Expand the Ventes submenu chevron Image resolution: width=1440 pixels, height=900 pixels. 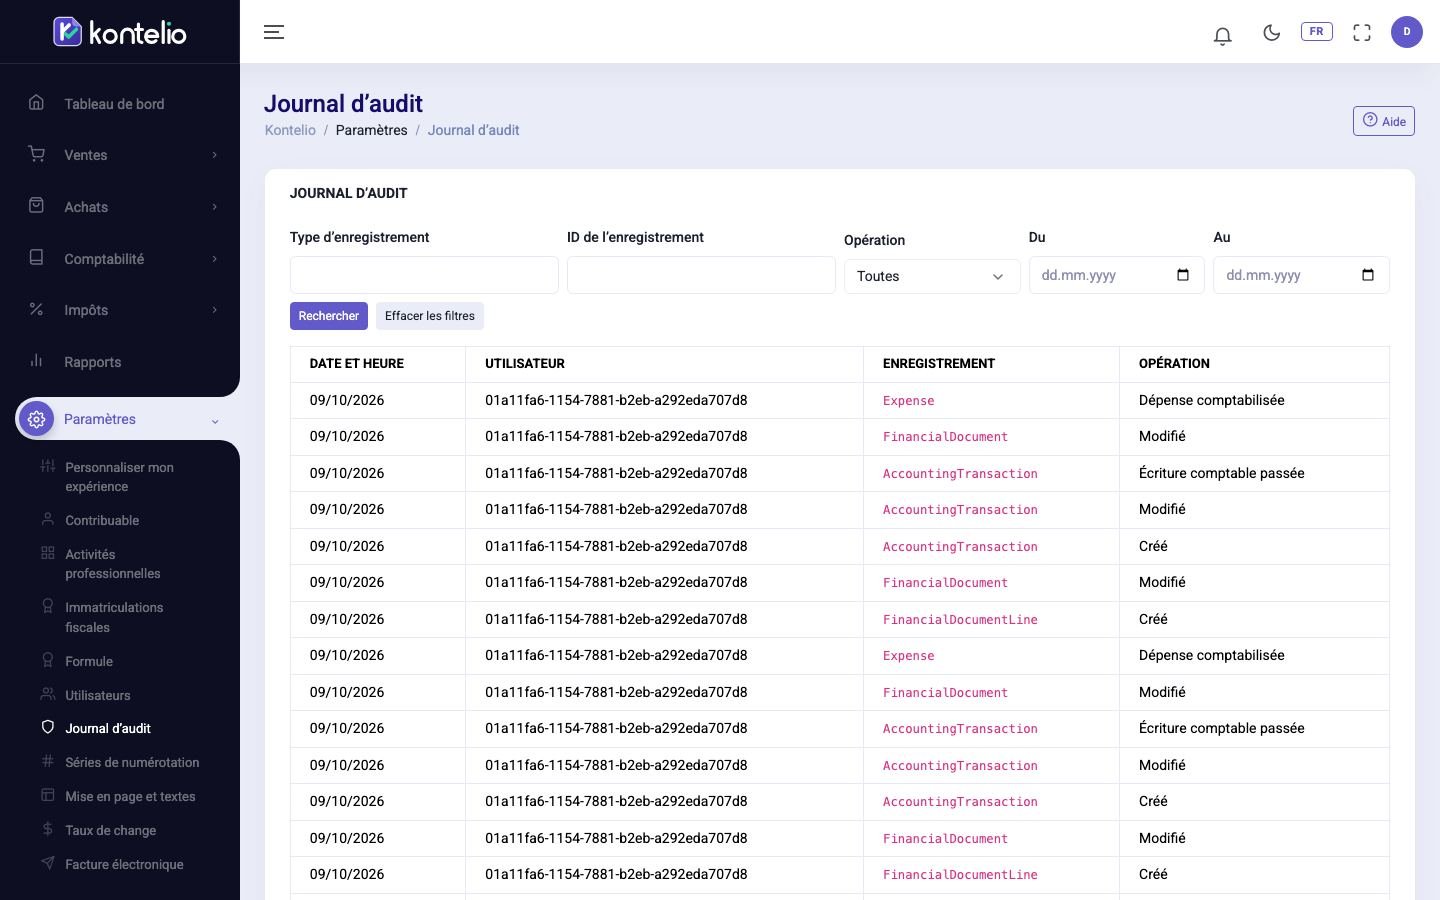[x=214, y=155]
